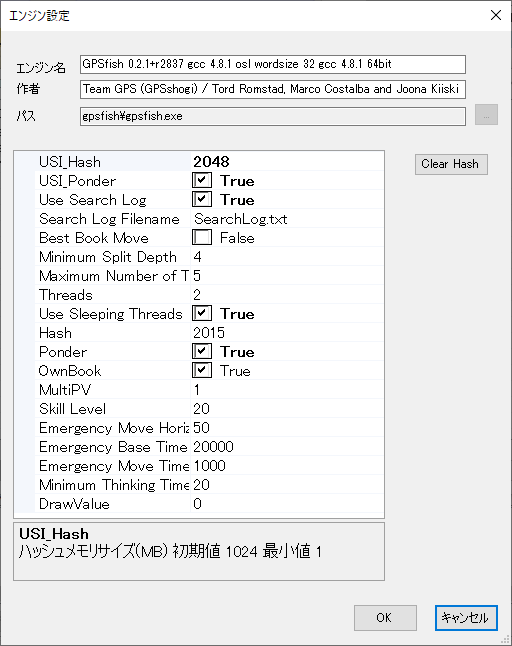Confirm settings with the OK button

(385, 618)
